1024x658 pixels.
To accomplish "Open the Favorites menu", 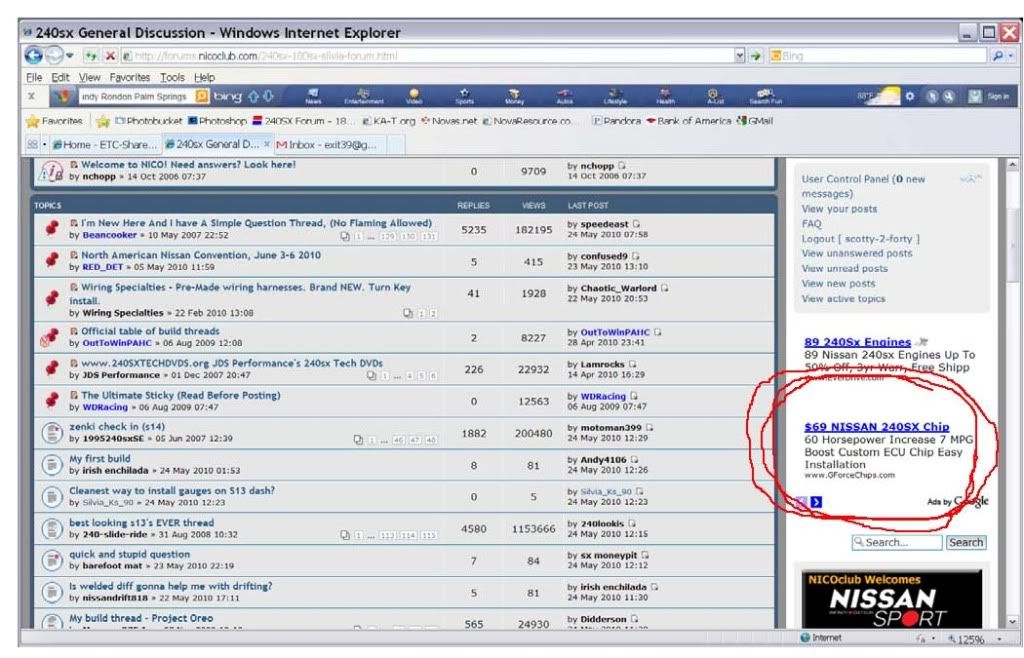I will pos(129,77).
